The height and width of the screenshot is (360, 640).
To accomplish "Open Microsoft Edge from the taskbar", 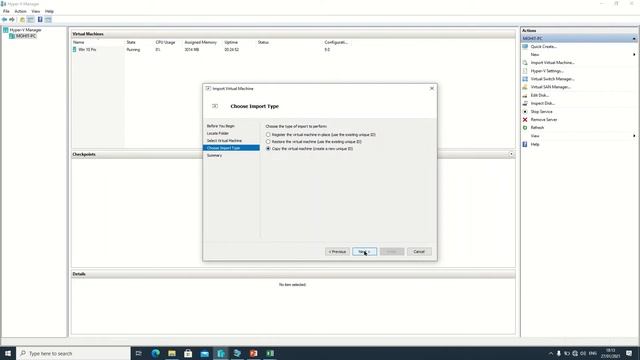I will pyautogui.click(x=156, y=353).
